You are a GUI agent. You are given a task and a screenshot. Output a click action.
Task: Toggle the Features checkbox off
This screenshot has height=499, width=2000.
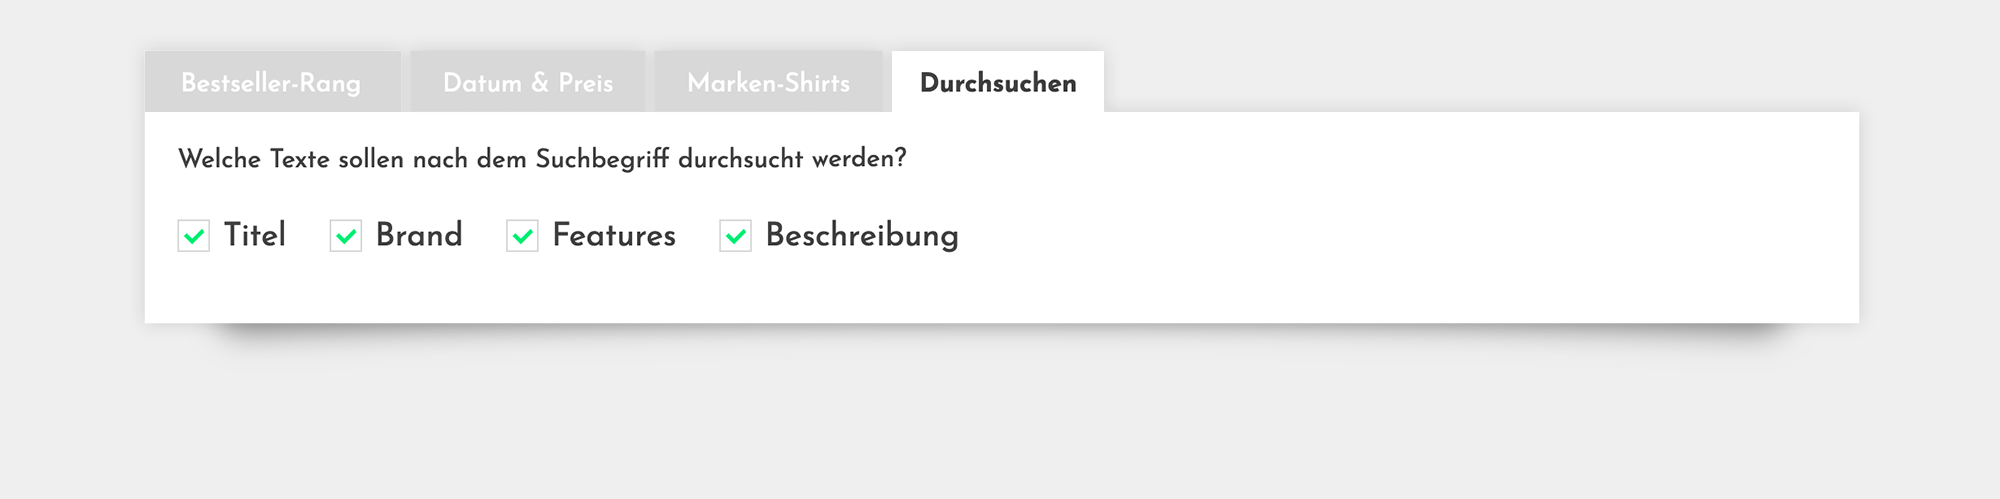(x=522, y=236)
